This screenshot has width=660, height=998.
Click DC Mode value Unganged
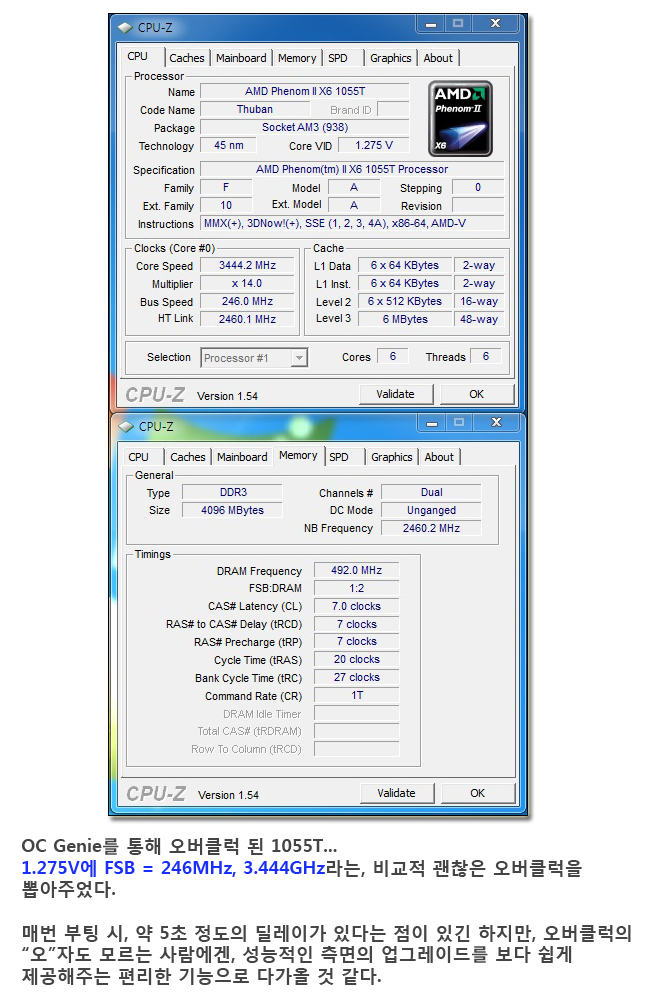pos(432,510)
